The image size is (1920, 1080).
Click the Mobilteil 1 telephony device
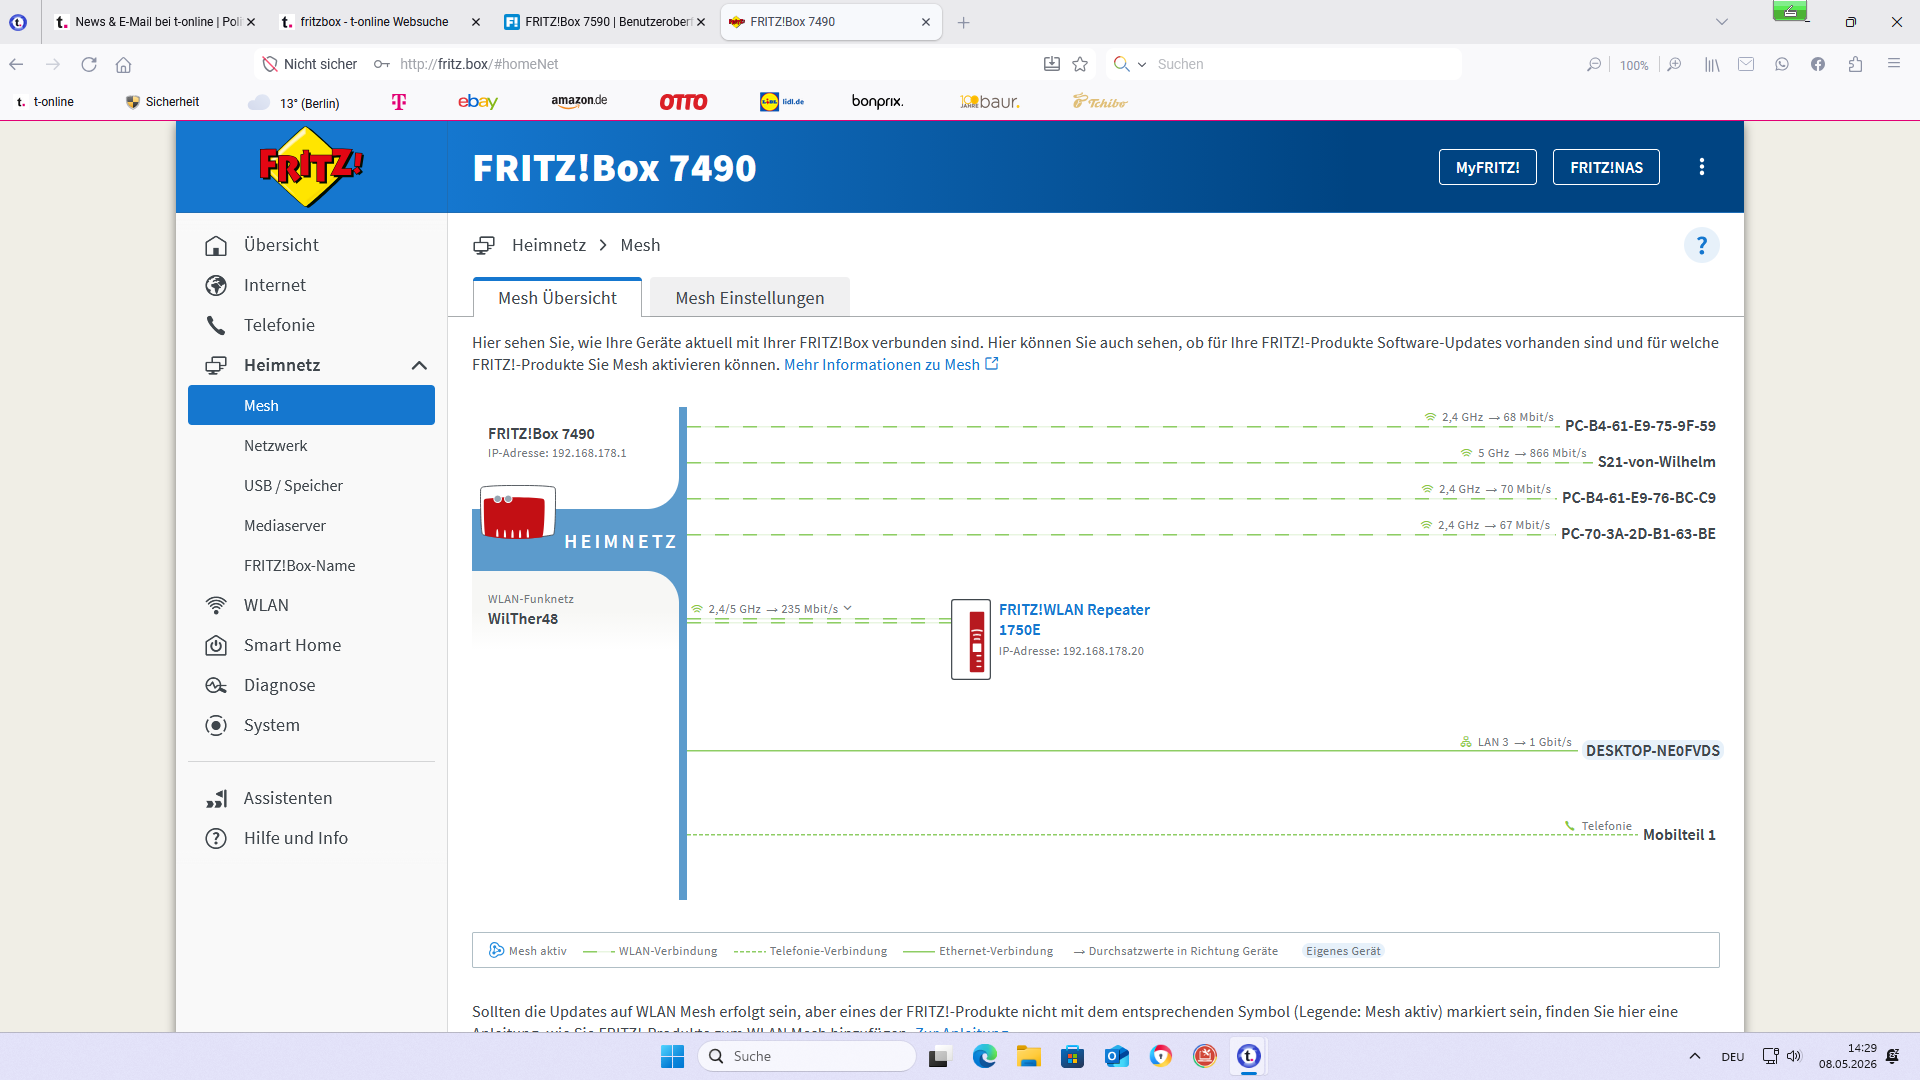tap(1679, 835)
